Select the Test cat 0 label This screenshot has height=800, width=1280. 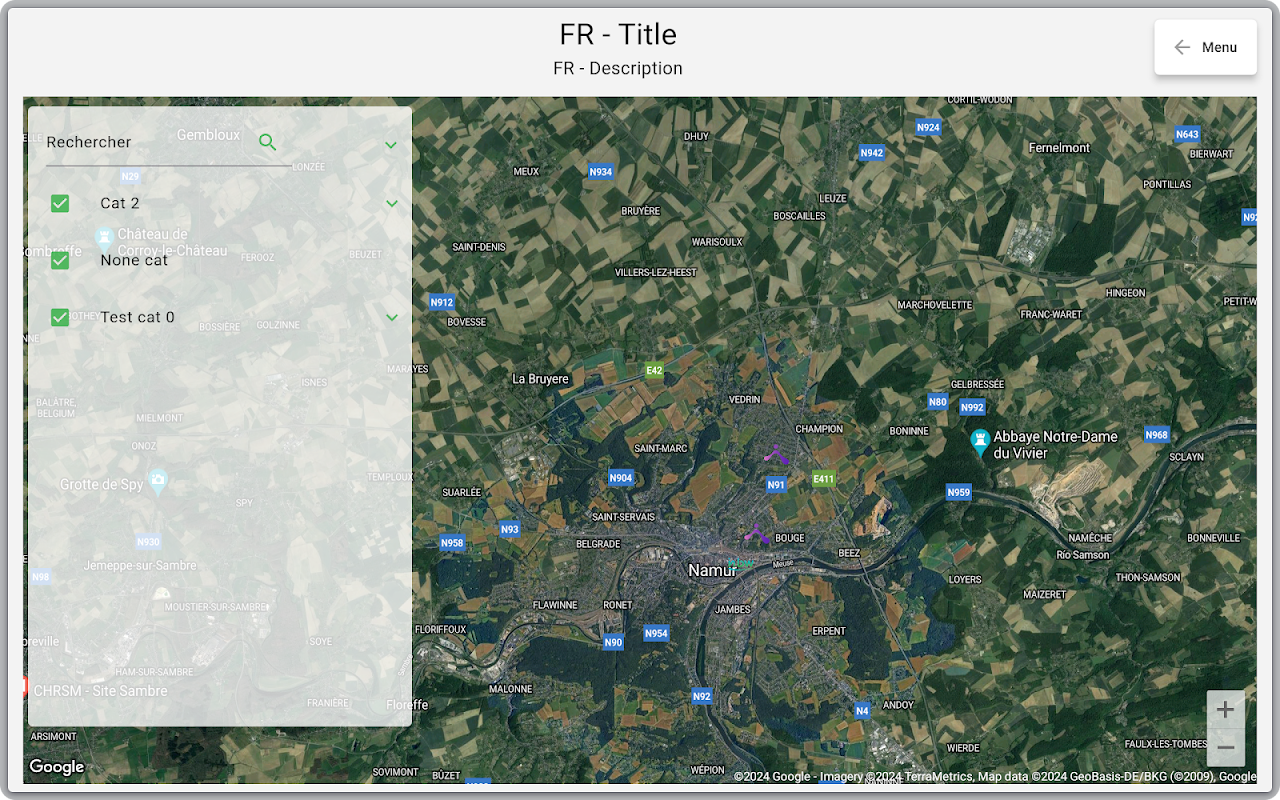coord(137,317)
